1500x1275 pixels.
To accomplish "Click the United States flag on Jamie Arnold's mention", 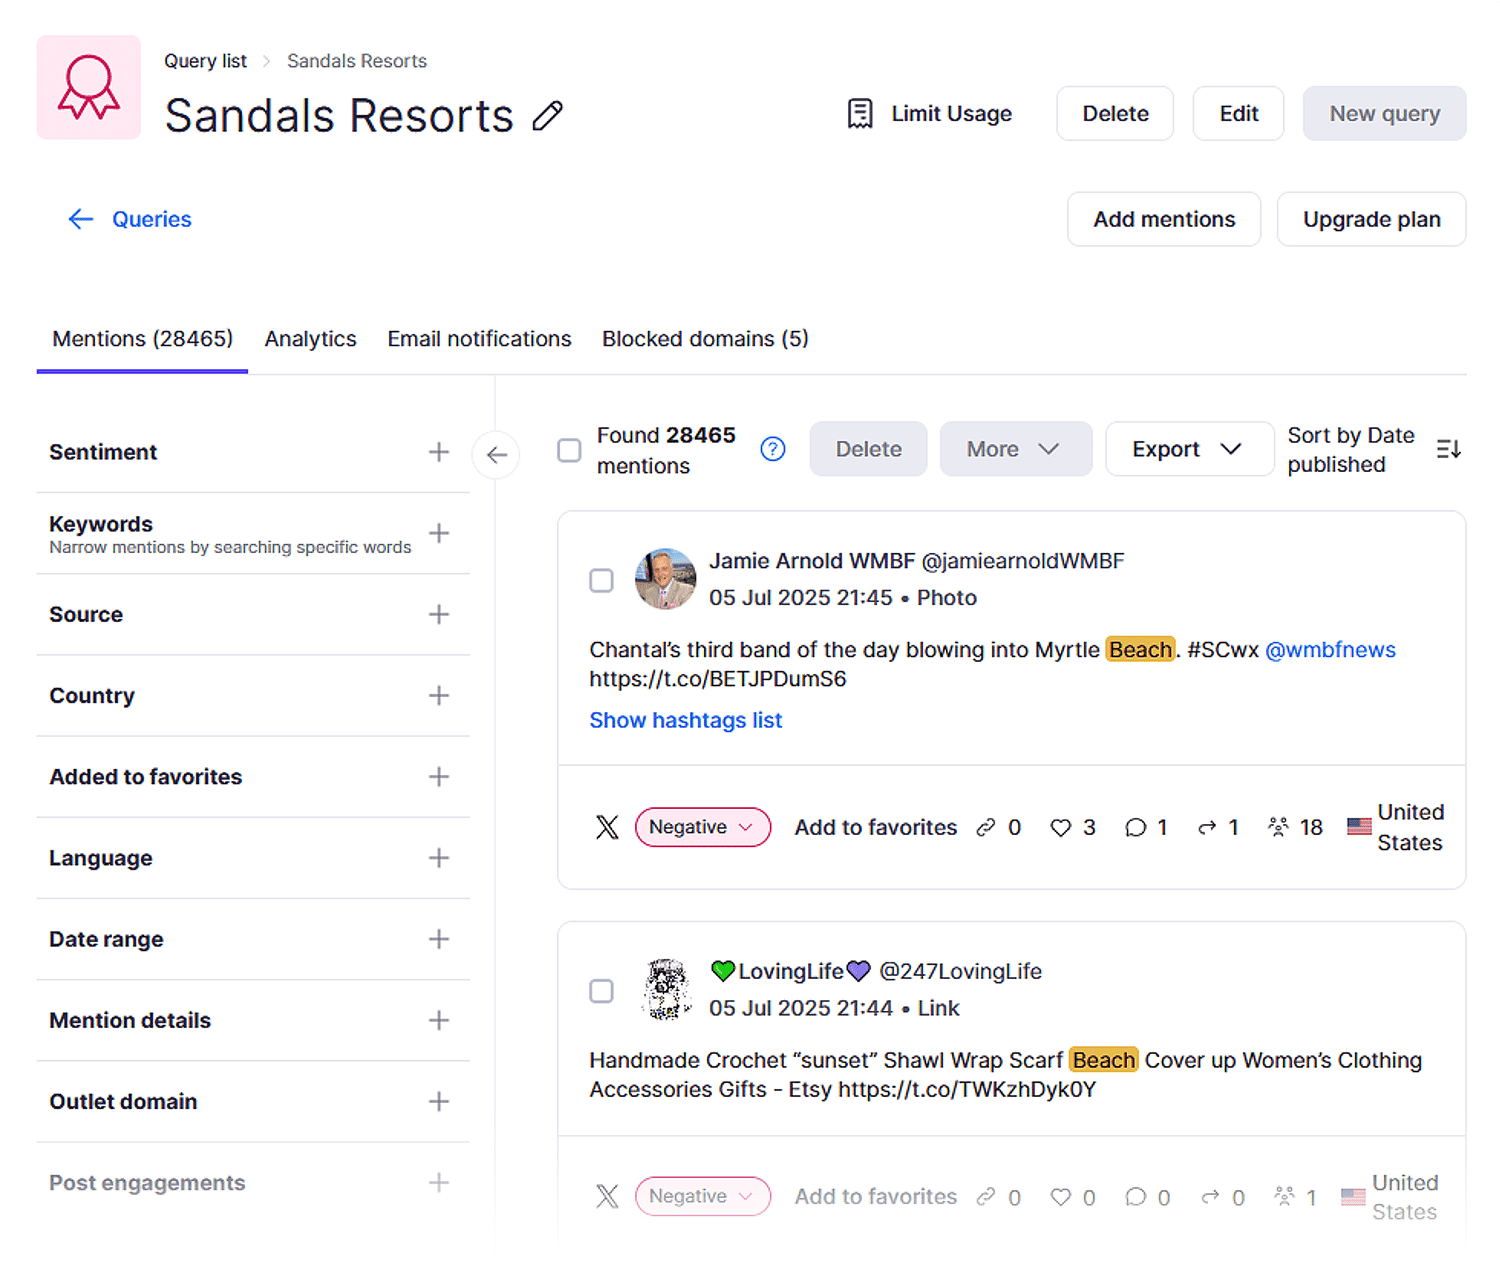I will (x=1359, y=827).
